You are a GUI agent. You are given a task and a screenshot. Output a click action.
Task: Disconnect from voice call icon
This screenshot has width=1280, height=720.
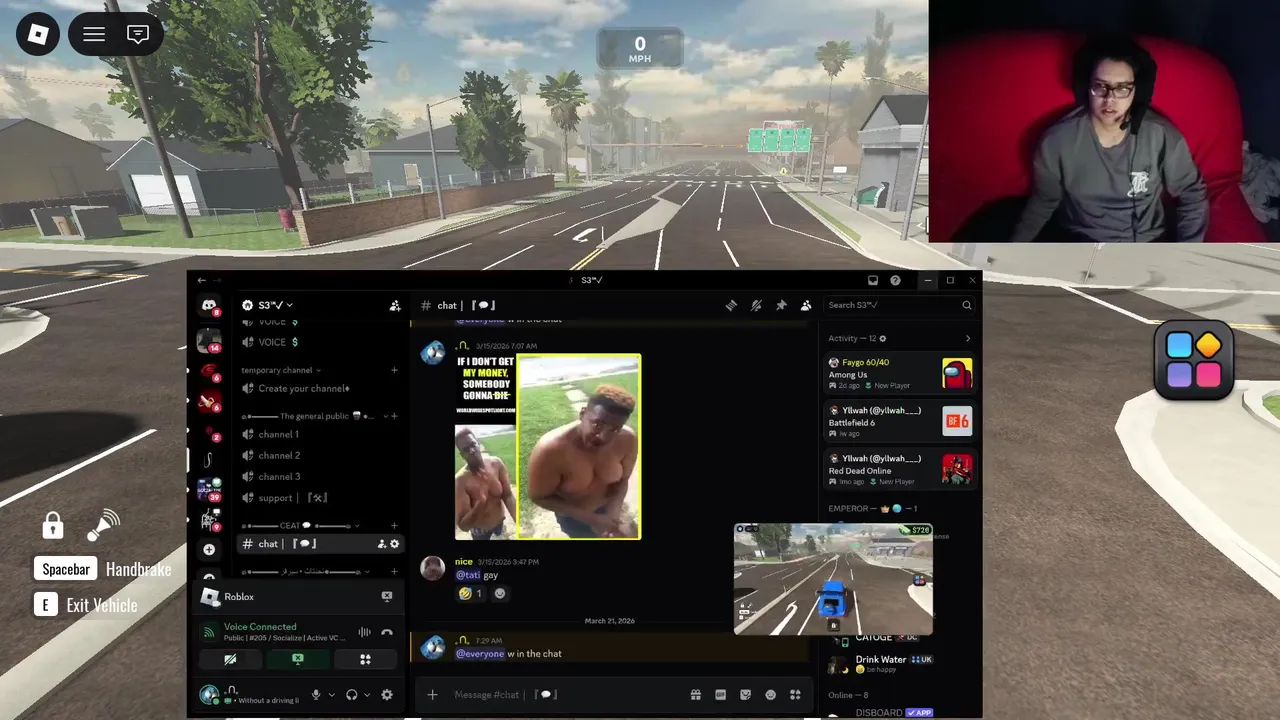point(387,632)
